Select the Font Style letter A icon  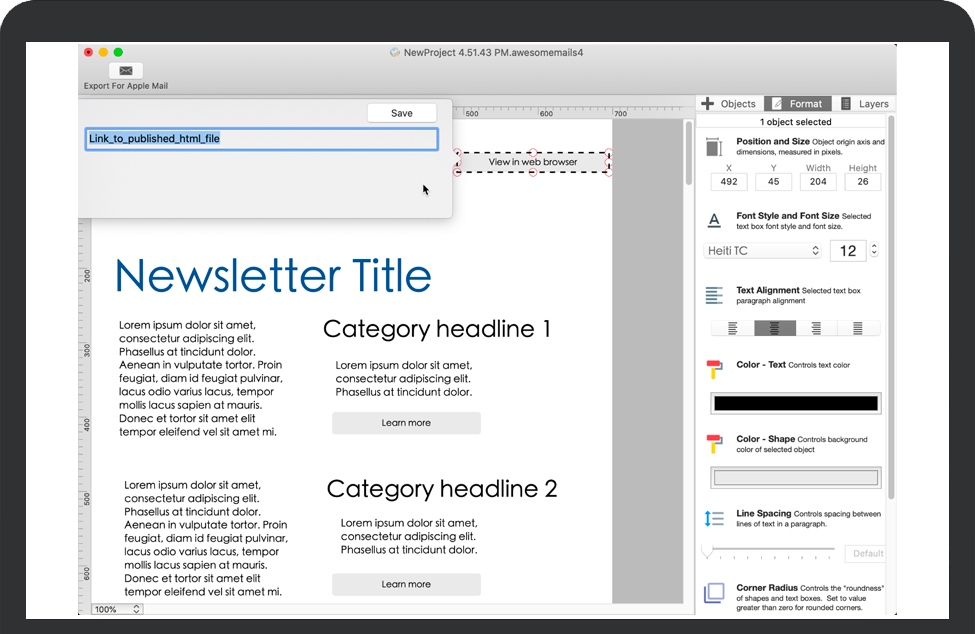(713, 221)
